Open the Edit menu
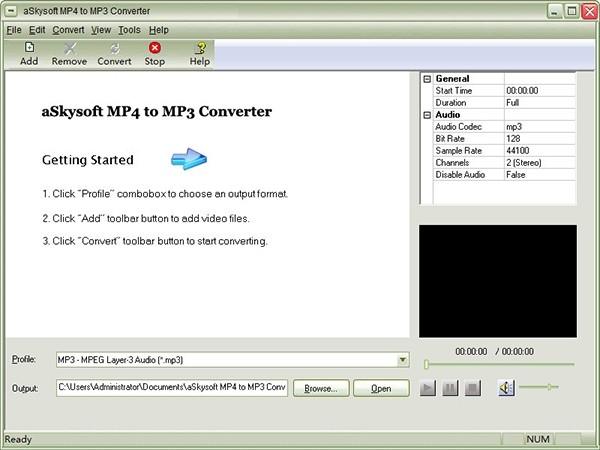The image size is (600, 450). [x=37, y=30]
